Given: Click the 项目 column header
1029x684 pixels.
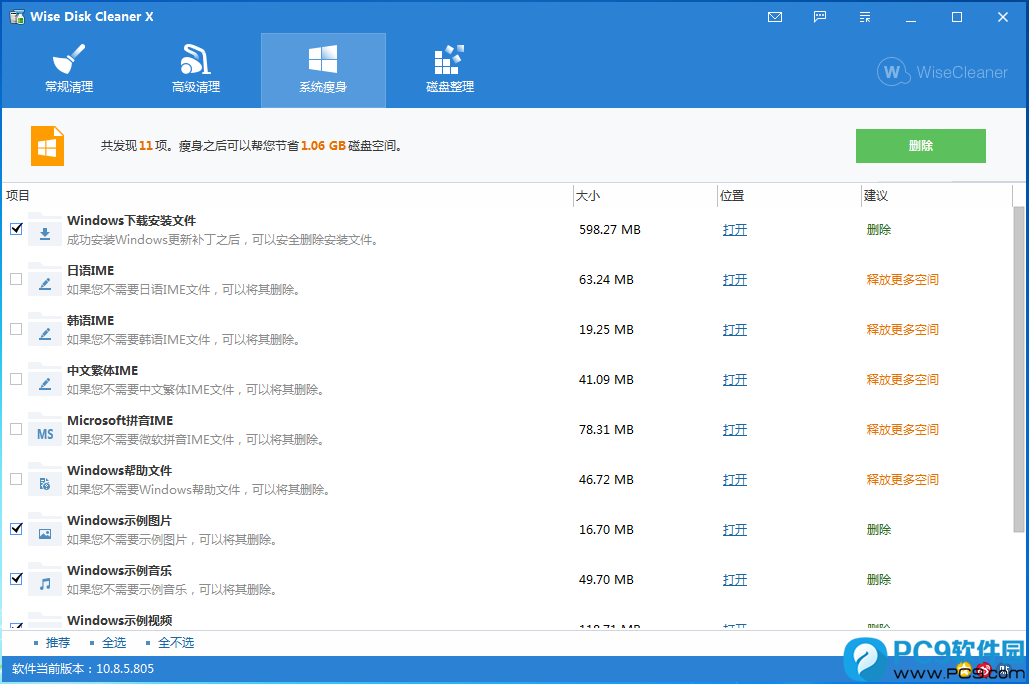Looking at the screenshot, I should (x=18, y=196).
